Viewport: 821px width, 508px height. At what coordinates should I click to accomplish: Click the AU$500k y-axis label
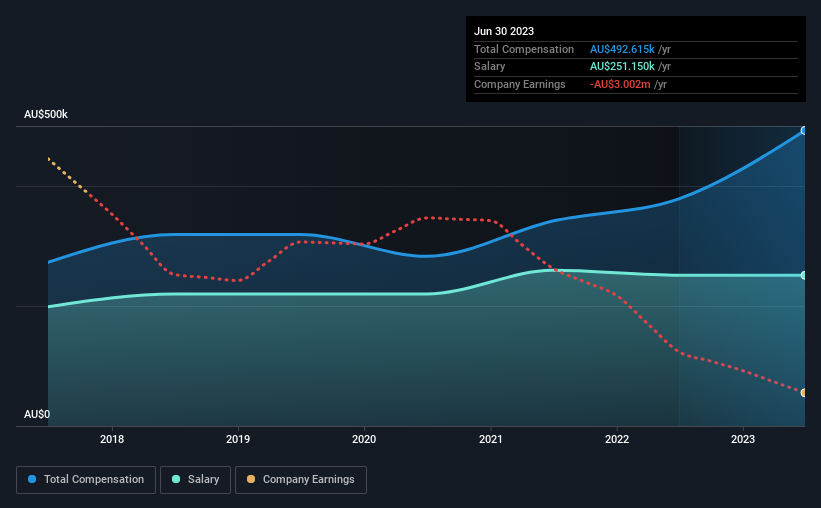(x=46, y=114)
